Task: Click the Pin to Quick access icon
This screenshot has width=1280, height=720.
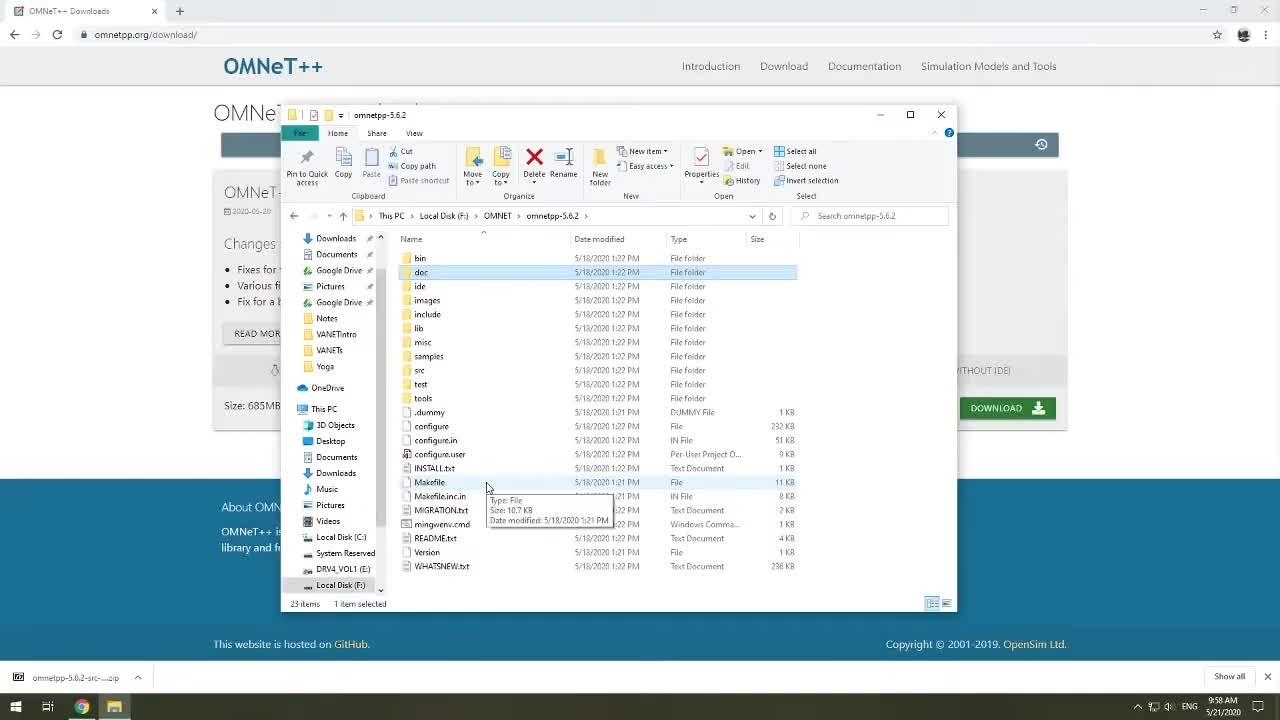Action: click(x=307, y=164)
